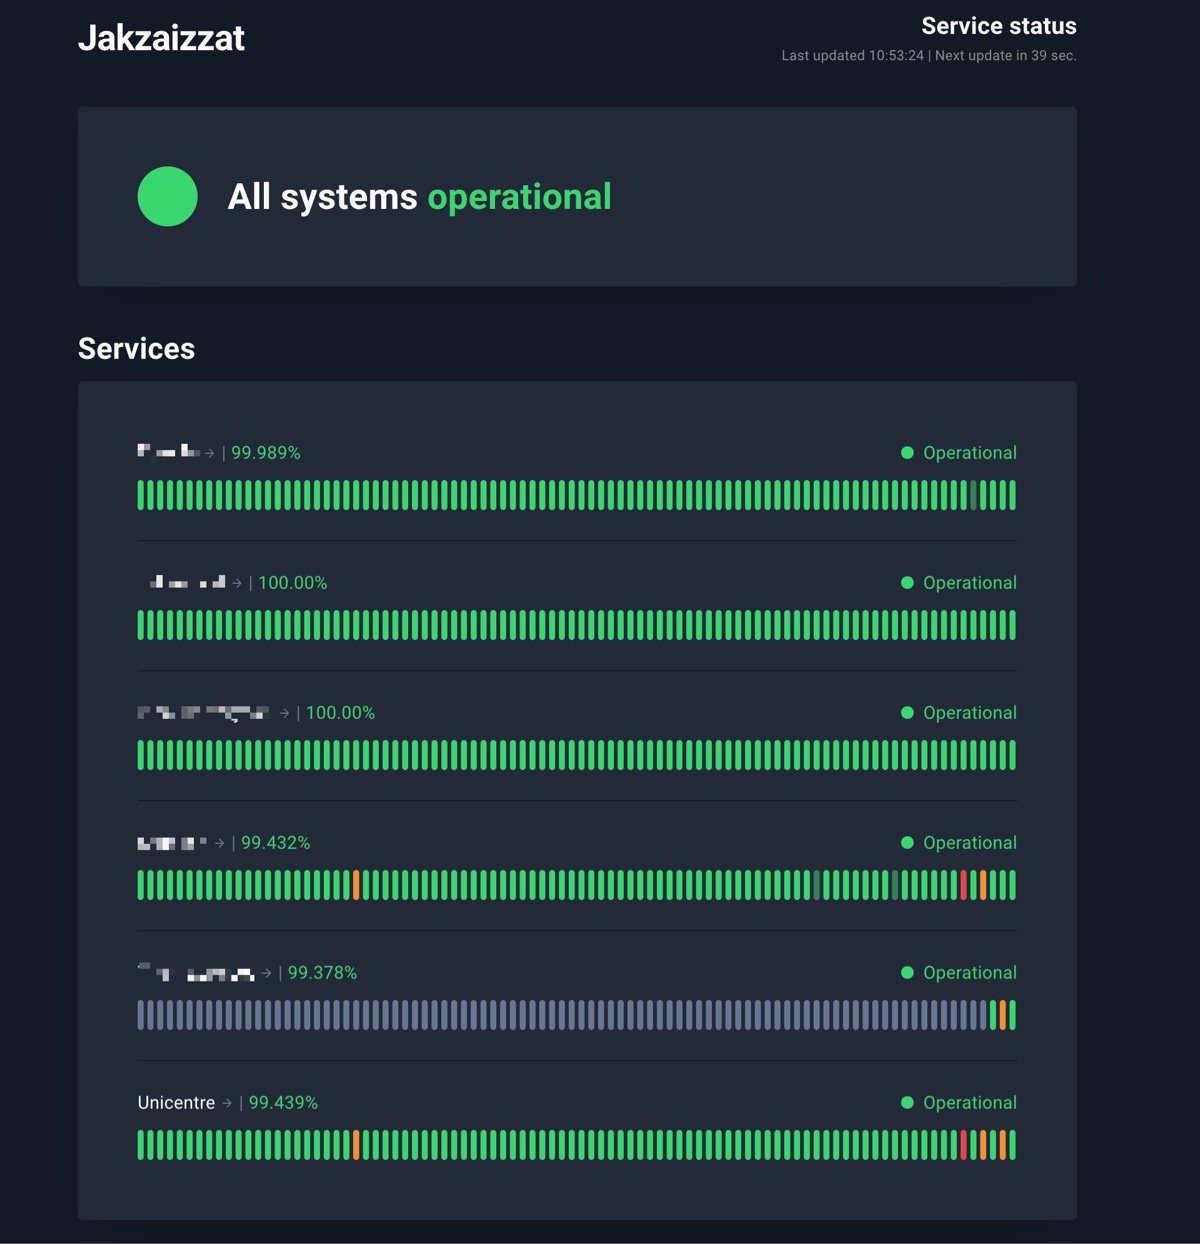
Task: Click the large green circle in status banner
Action: click(x=167, y=196)
